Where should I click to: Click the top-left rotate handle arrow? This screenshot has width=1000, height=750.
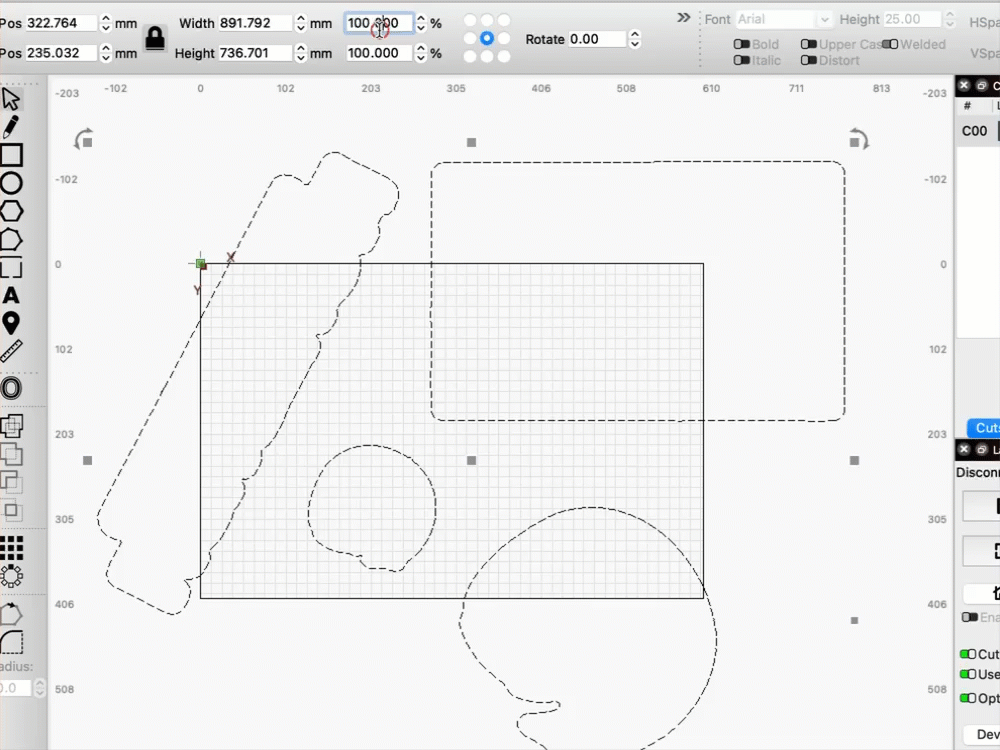[82, 138]
